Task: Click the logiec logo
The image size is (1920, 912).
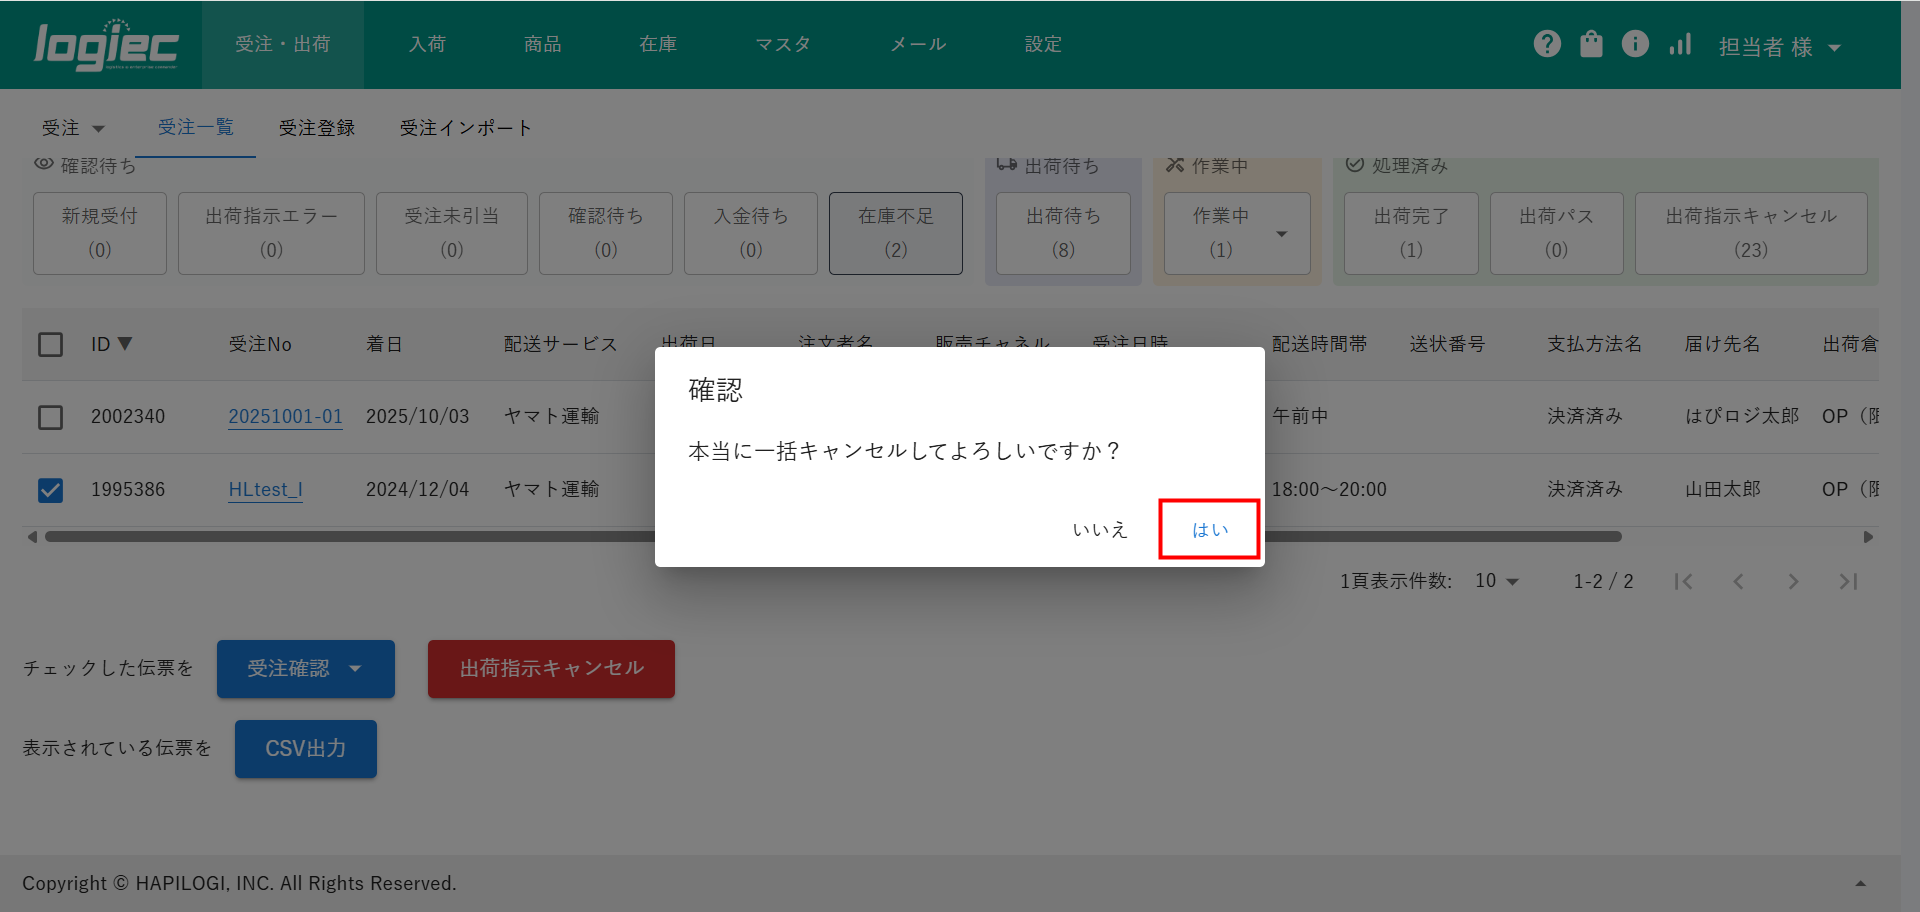Action: pos(106,45)
